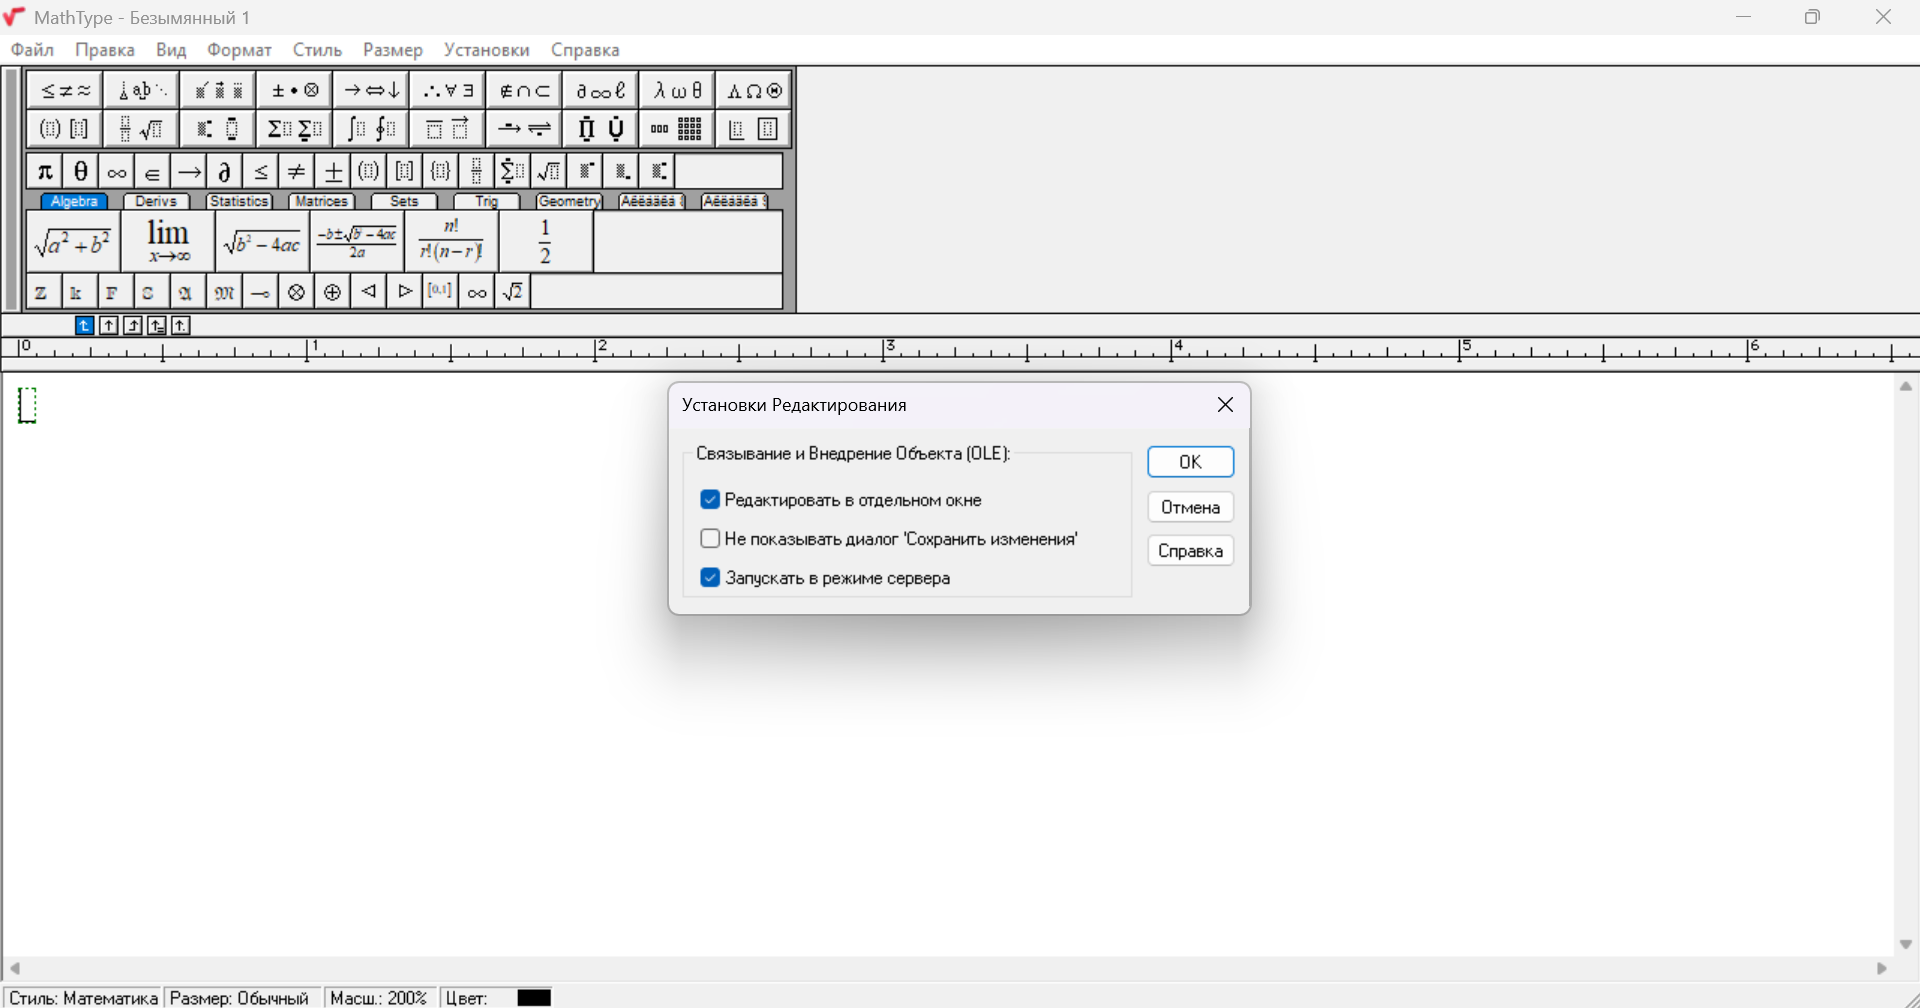1920x1008 pixels.
Task: Switch to the Derivs tab
Action: 156,202
